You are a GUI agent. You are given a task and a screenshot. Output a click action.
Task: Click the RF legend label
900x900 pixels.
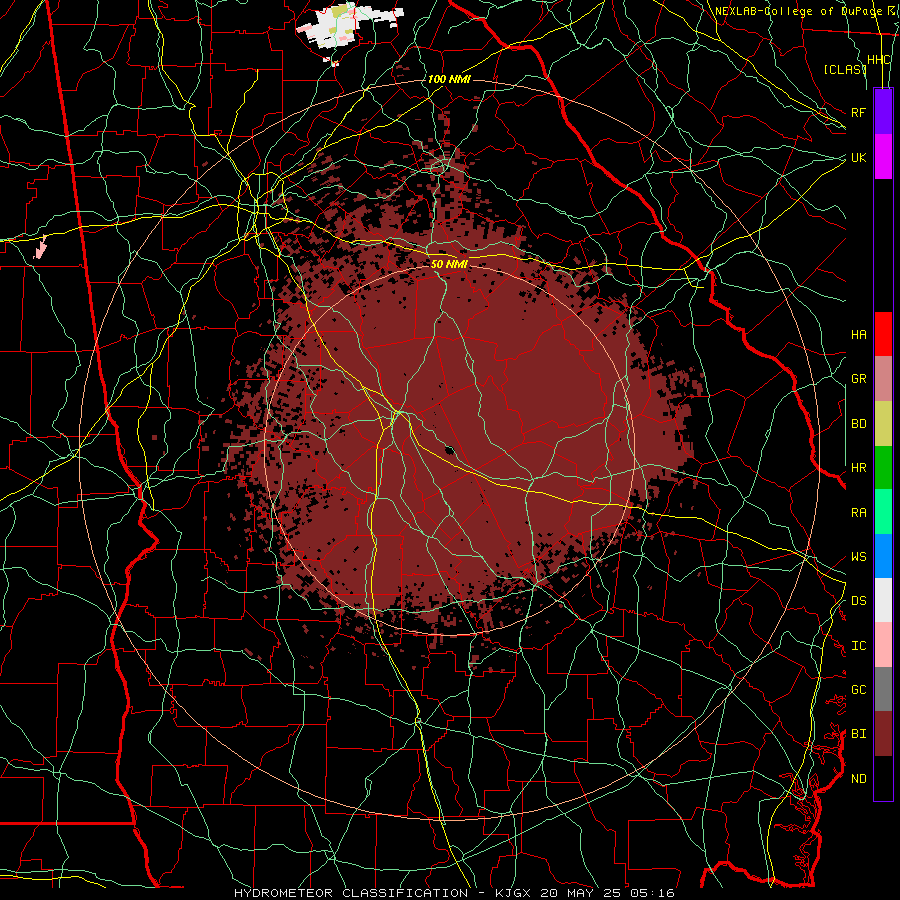858,112
